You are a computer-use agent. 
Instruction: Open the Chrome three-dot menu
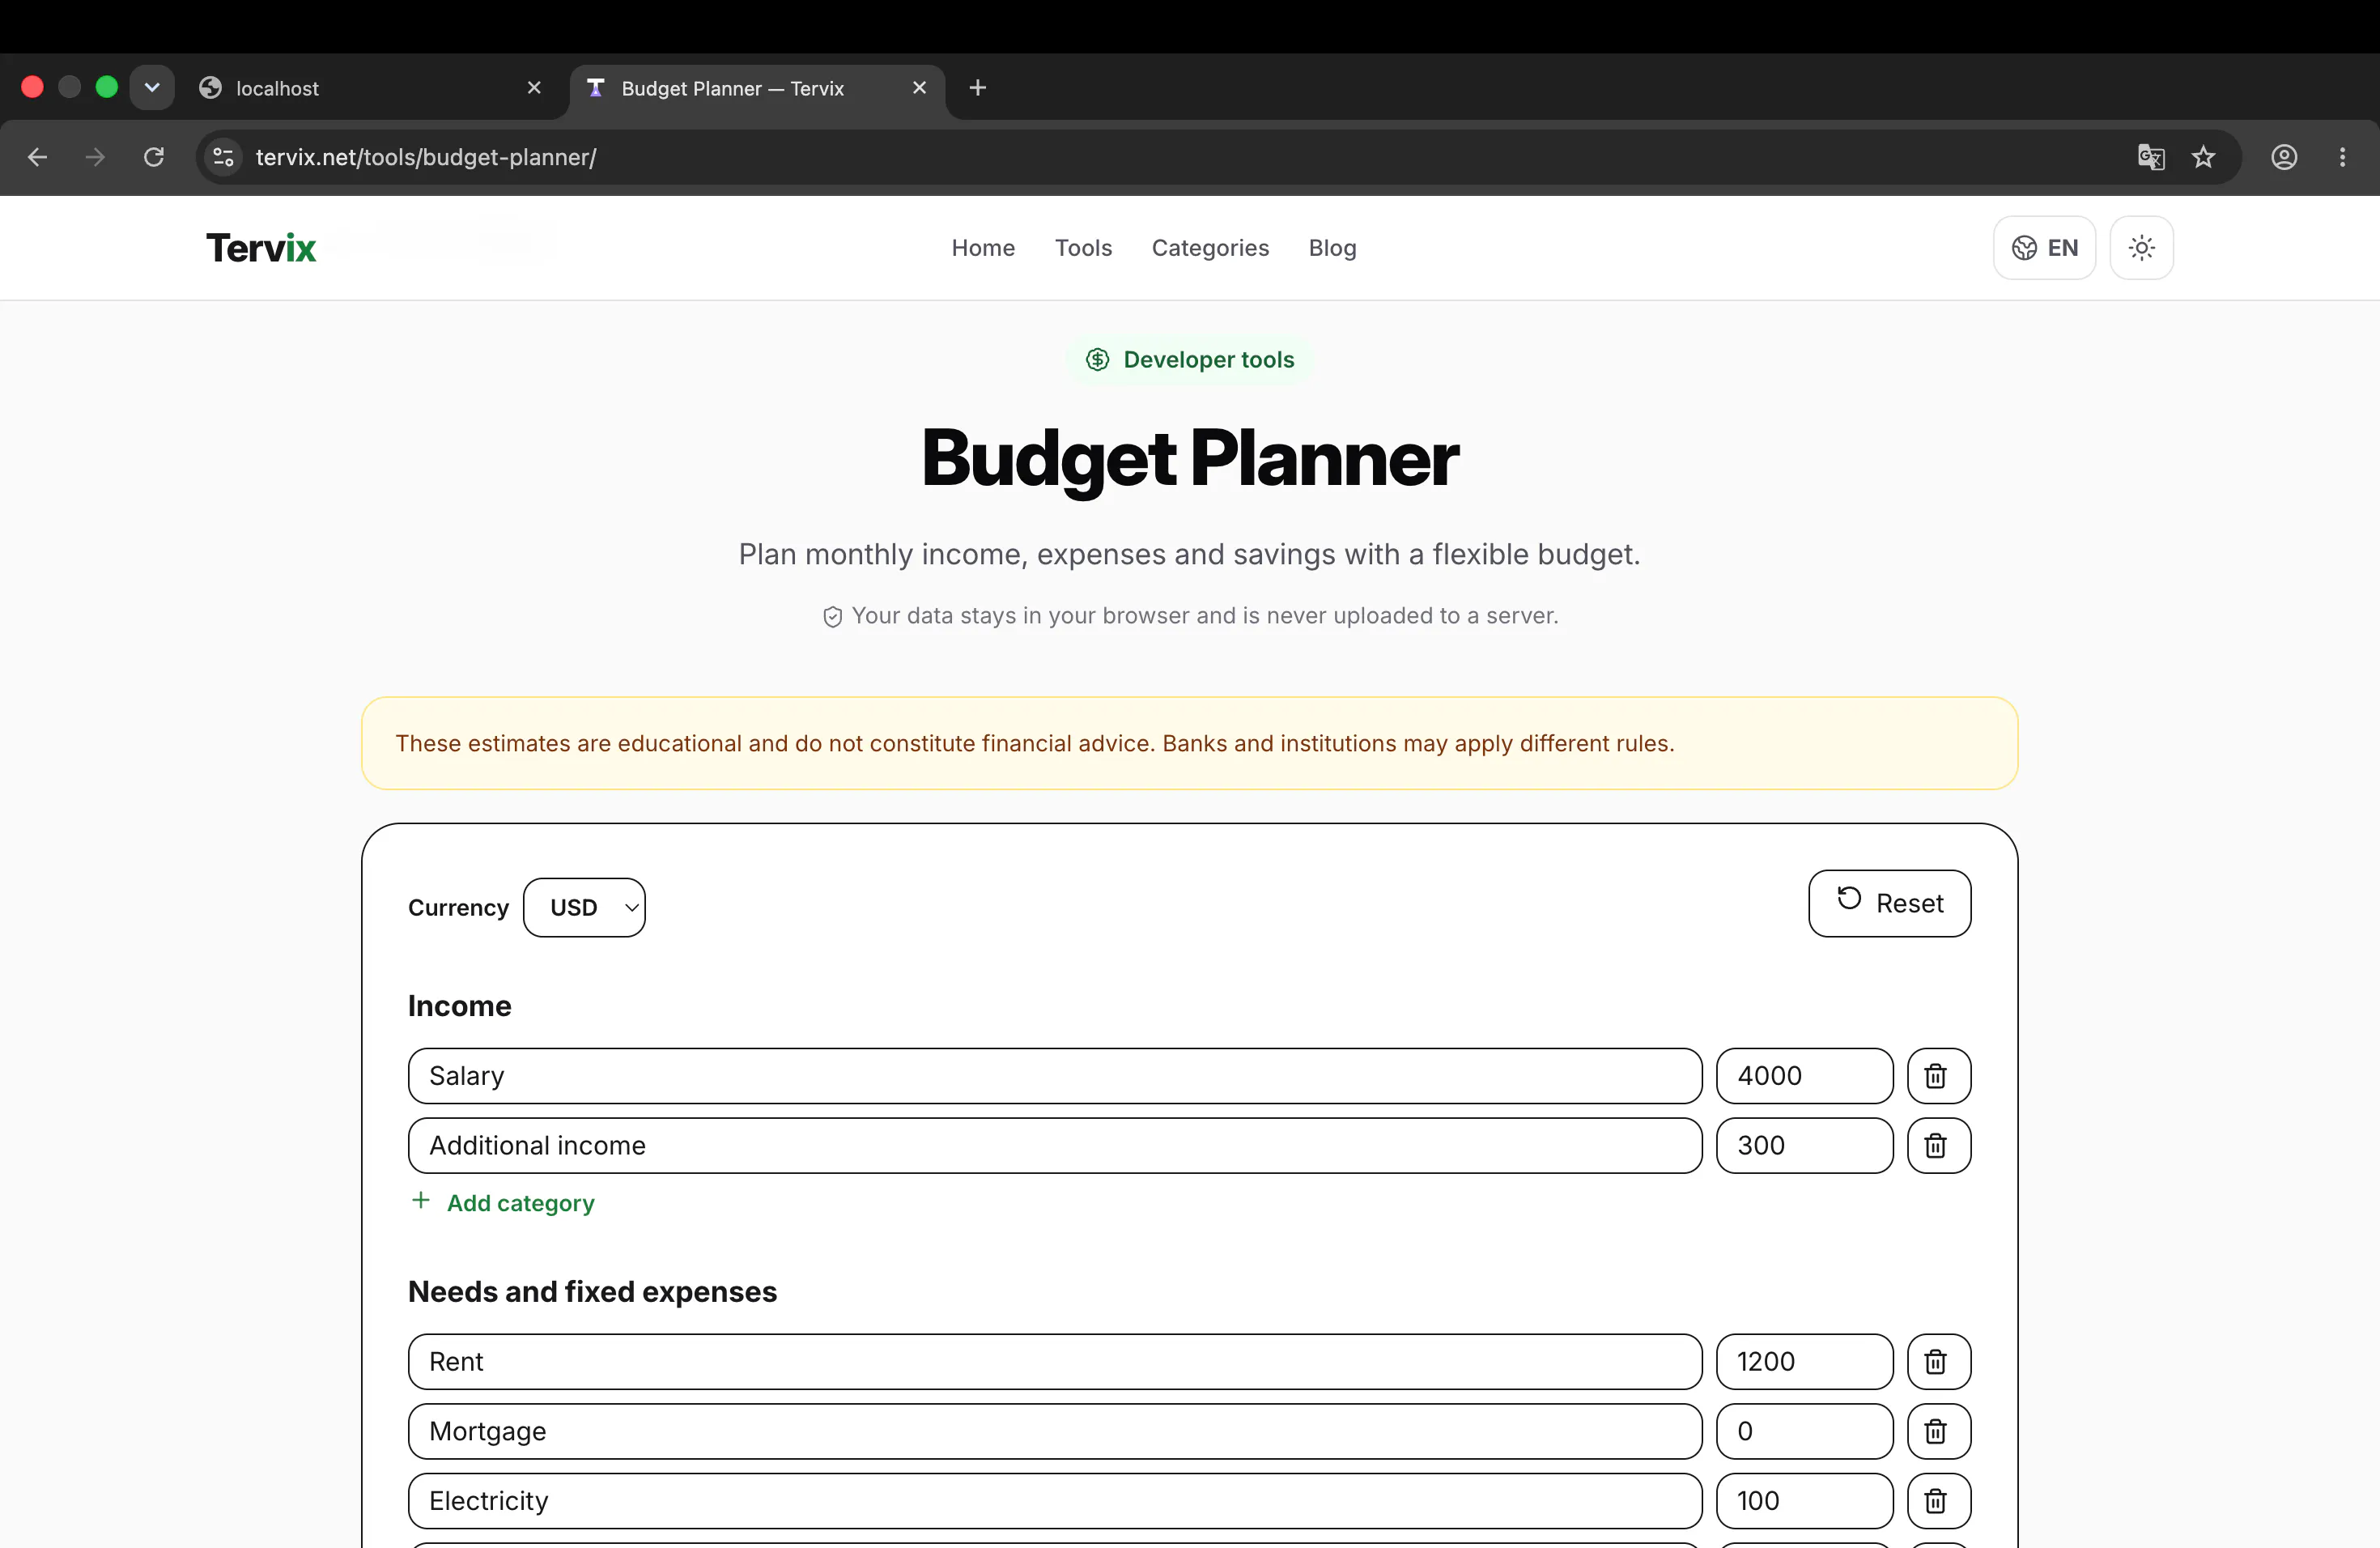(x=2342, y=157)
